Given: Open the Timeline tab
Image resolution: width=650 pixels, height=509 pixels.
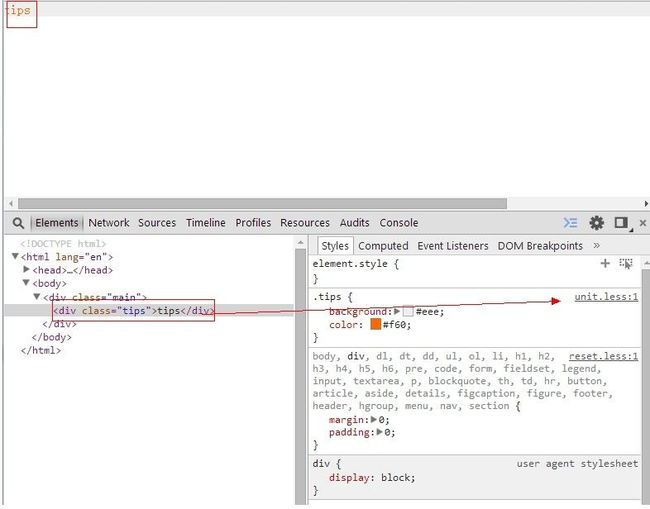Looking at the screenshot, I should (206, 223).
